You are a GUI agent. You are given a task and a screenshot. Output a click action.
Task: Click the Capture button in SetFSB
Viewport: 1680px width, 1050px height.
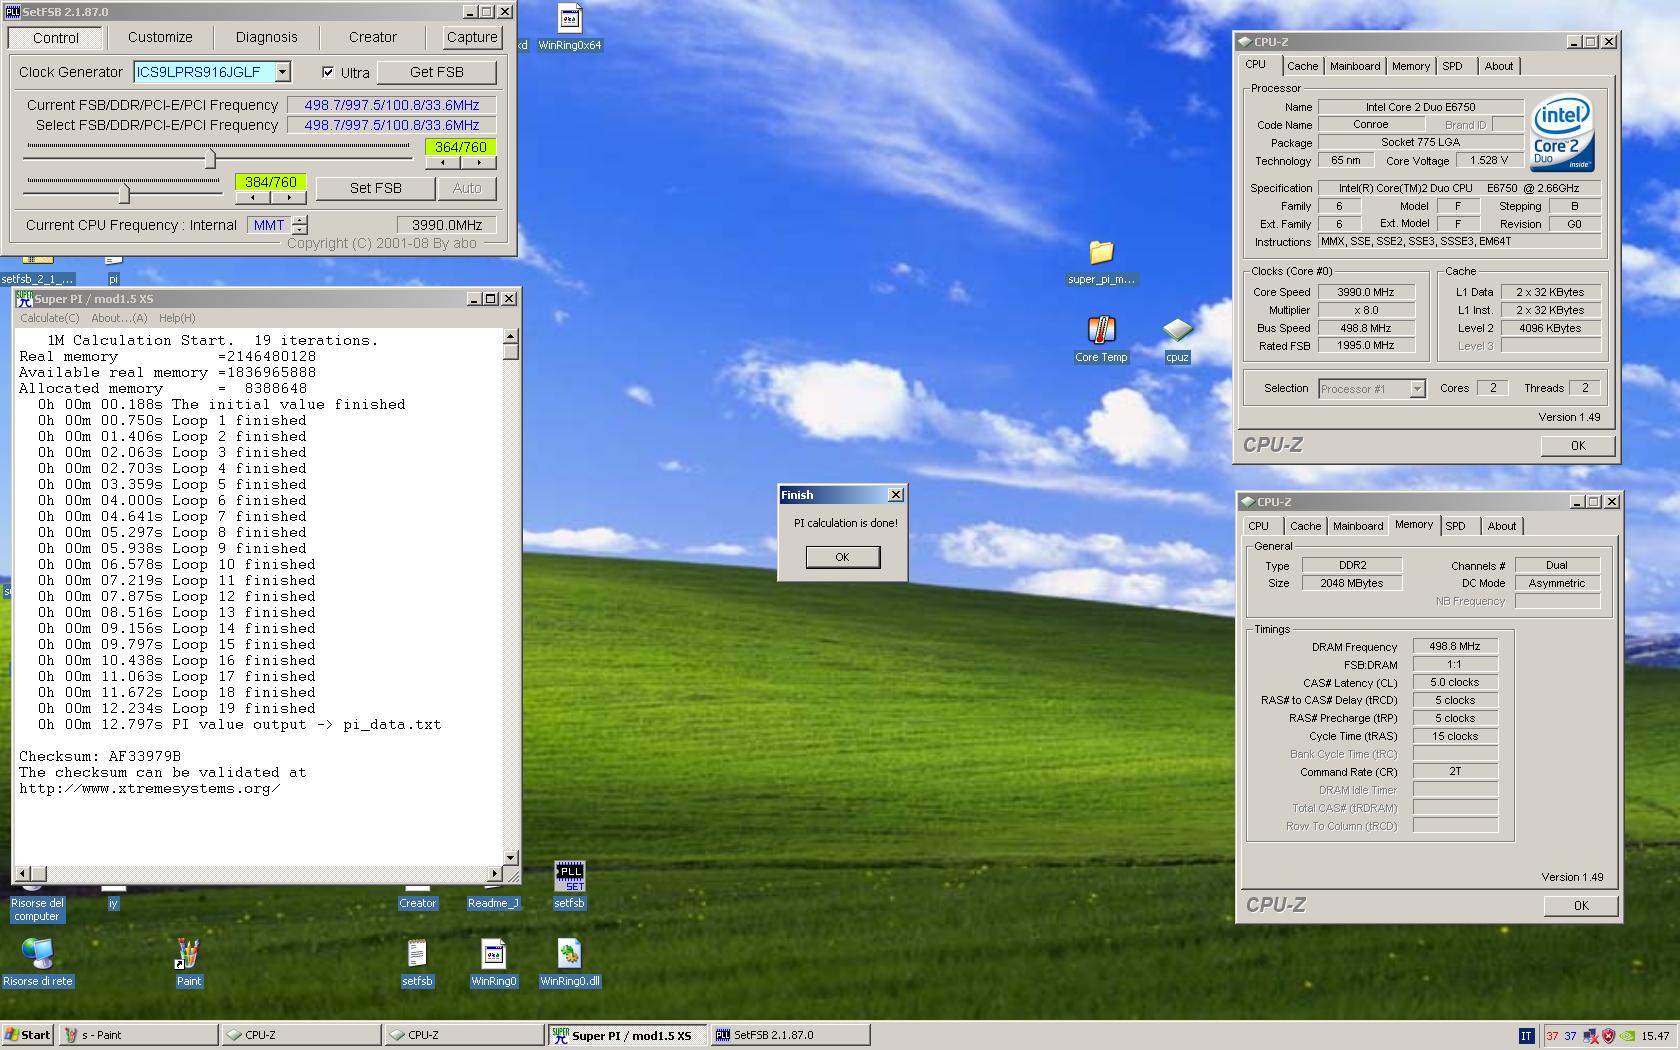472,37
